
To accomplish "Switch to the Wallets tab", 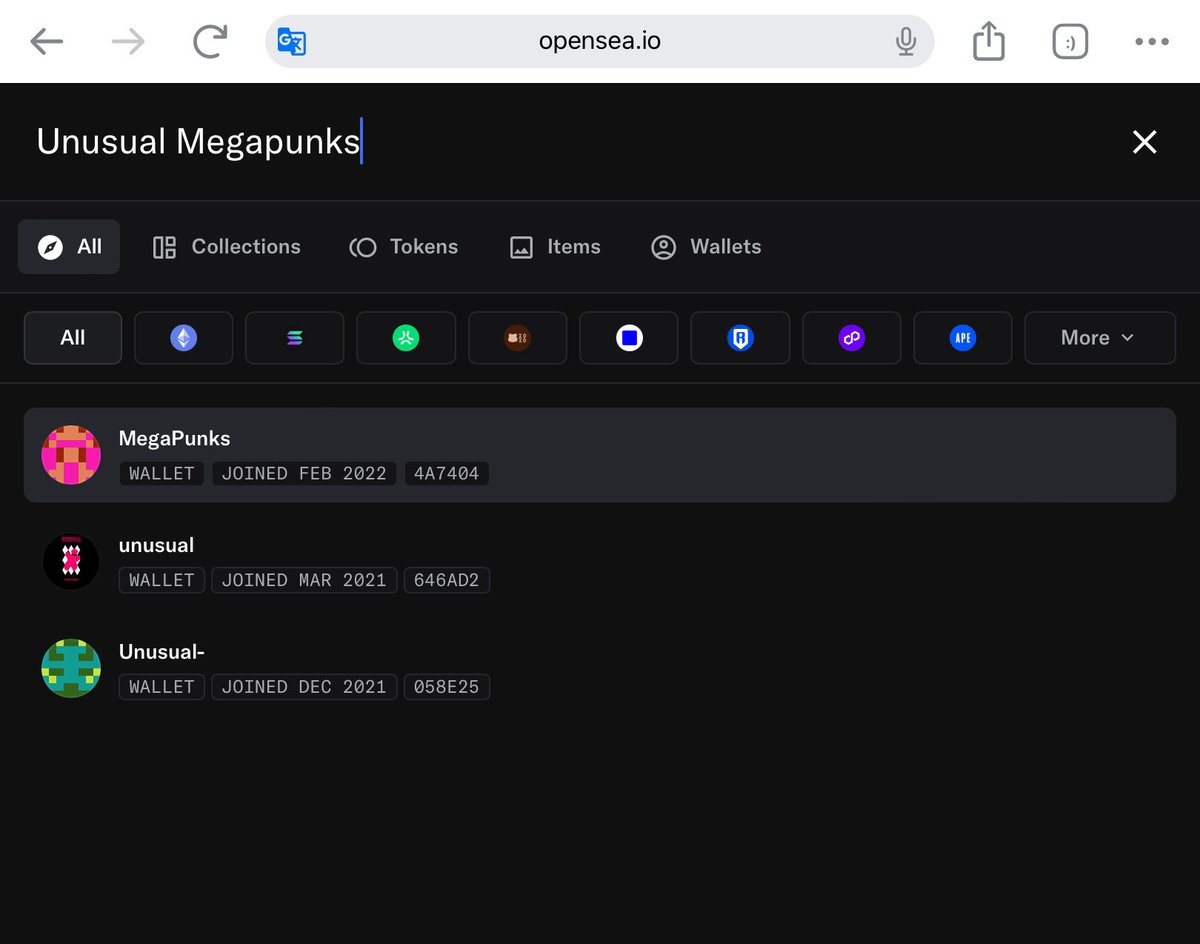I will pyautogui.click(x=706, y=247).
